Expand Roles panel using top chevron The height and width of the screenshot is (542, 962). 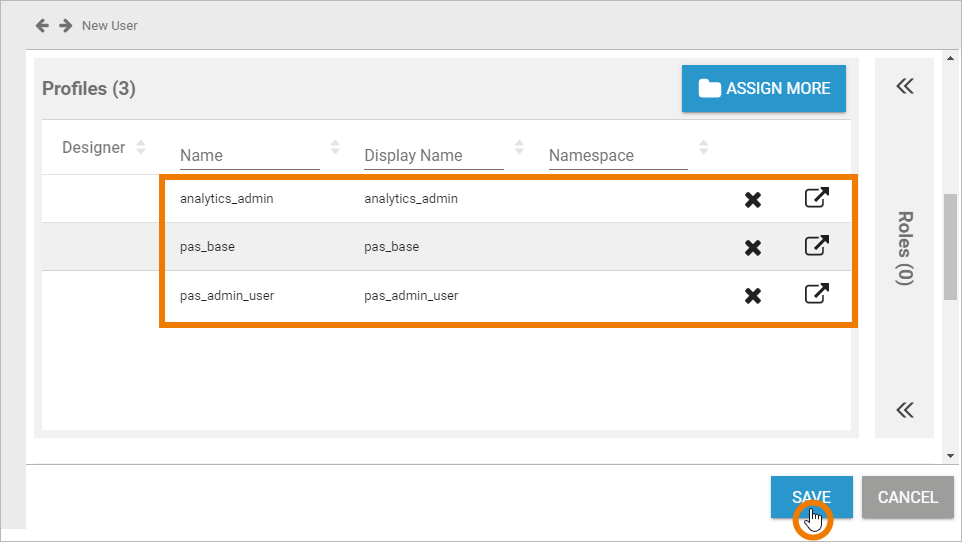905,87
